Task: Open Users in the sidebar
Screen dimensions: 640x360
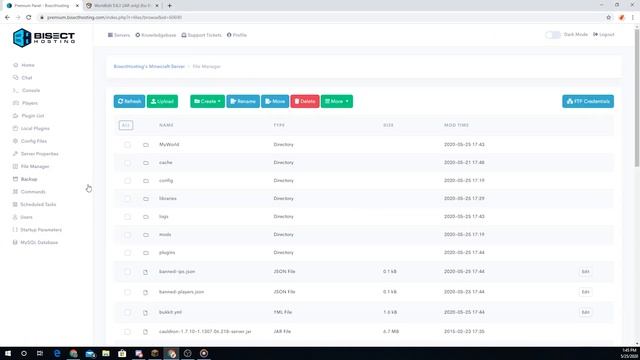Action: (x=22, y=217)
